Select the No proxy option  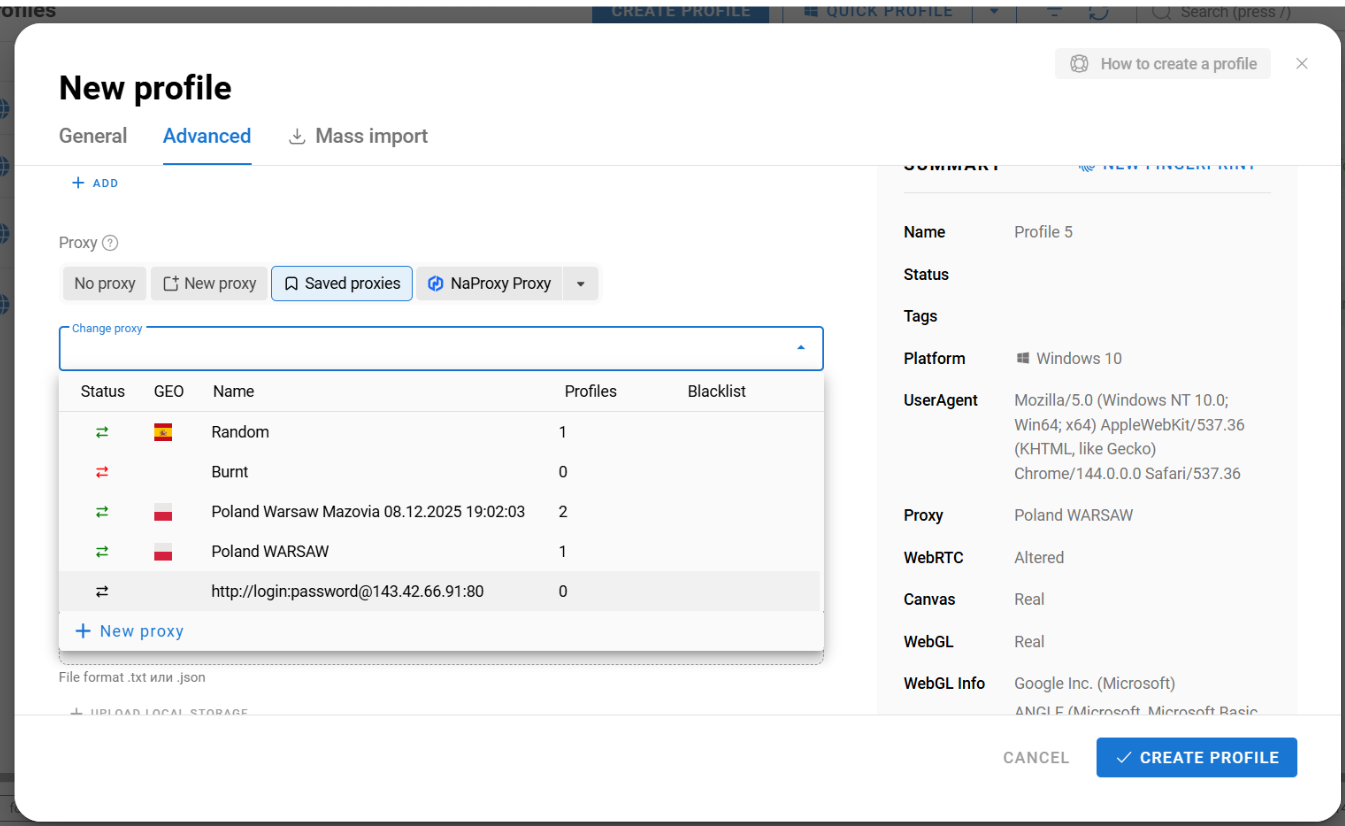coord(105,284)
